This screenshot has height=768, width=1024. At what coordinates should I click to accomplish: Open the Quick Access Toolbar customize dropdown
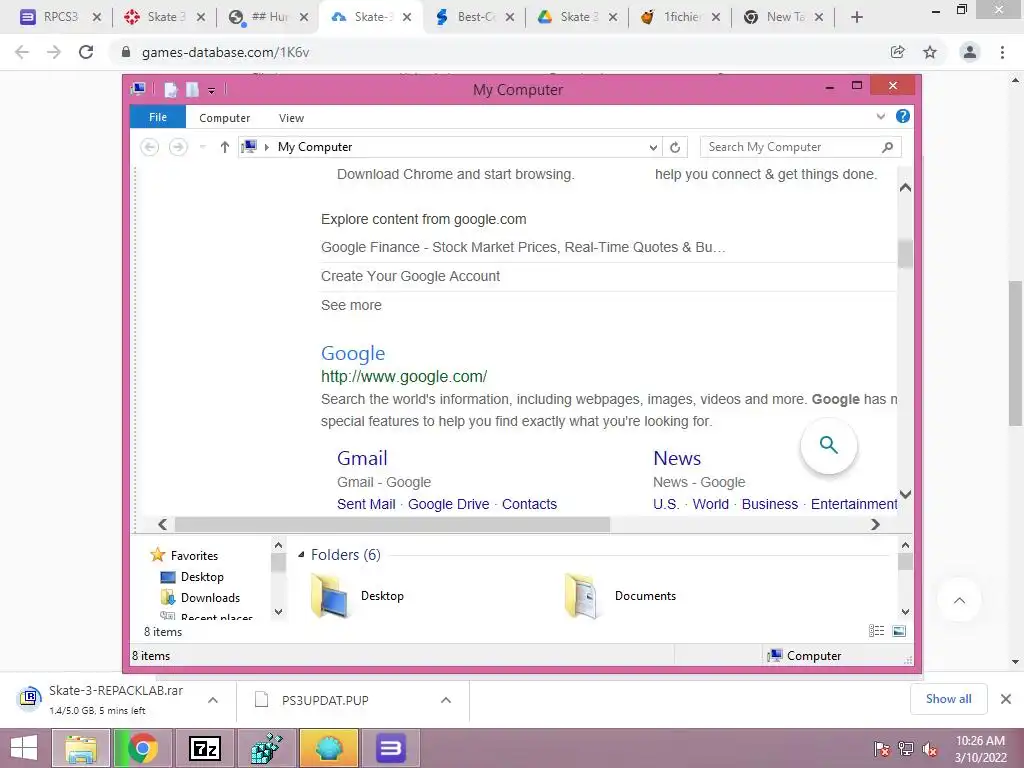tap(212, 90)
